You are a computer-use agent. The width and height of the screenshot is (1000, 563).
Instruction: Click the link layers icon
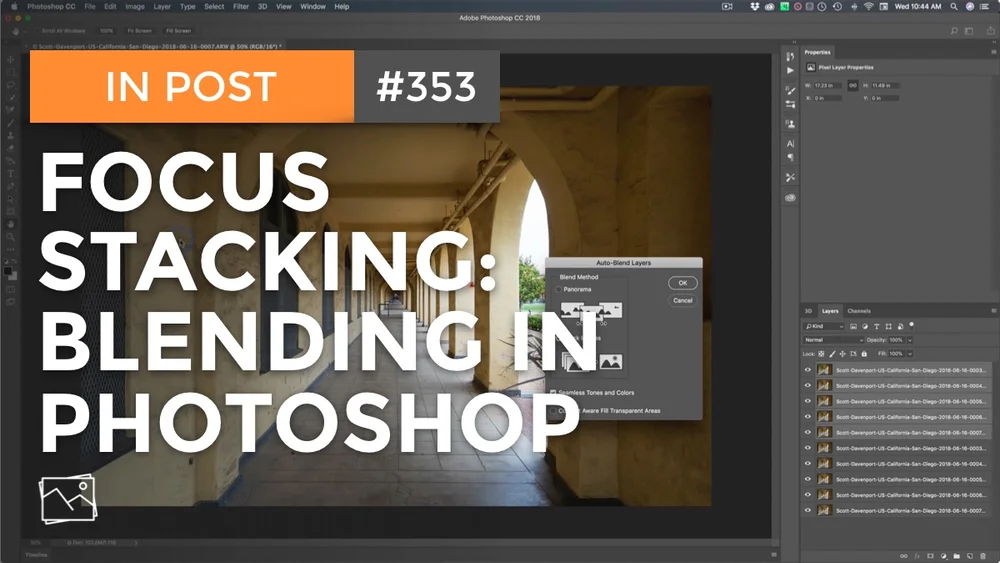tap(904, 556)
